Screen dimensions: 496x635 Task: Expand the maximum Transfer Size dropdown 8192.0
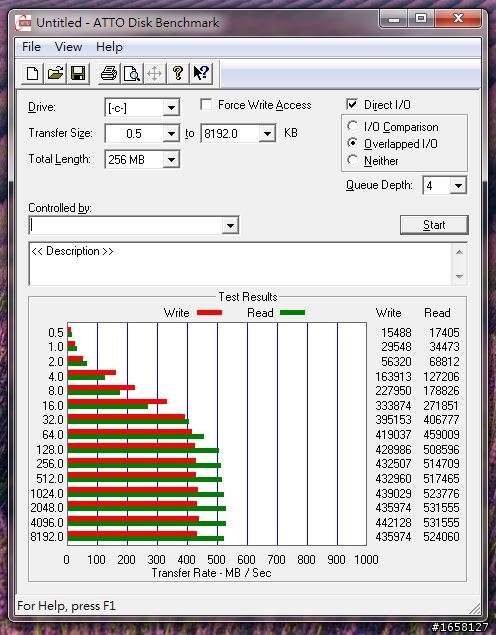(x=267, y=134)
